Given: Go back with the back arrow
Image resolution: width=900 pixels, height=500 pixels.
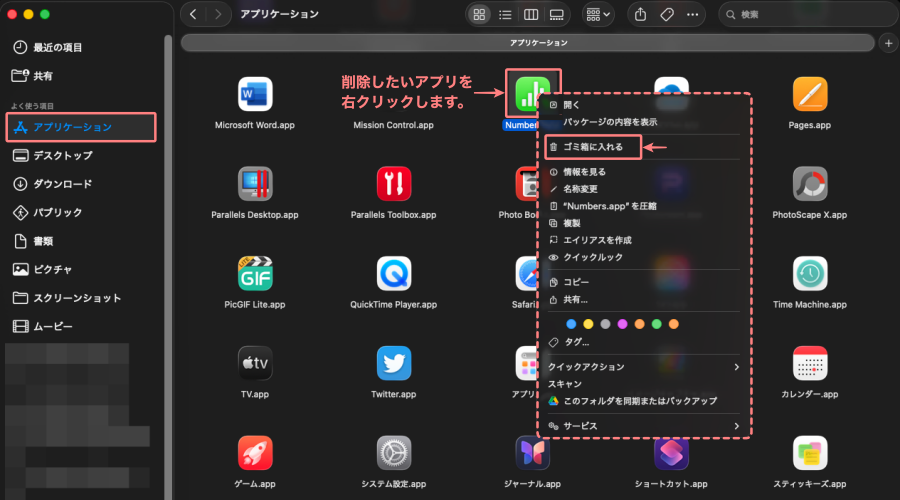Looking at the screenshot, I should coord(193,14).
